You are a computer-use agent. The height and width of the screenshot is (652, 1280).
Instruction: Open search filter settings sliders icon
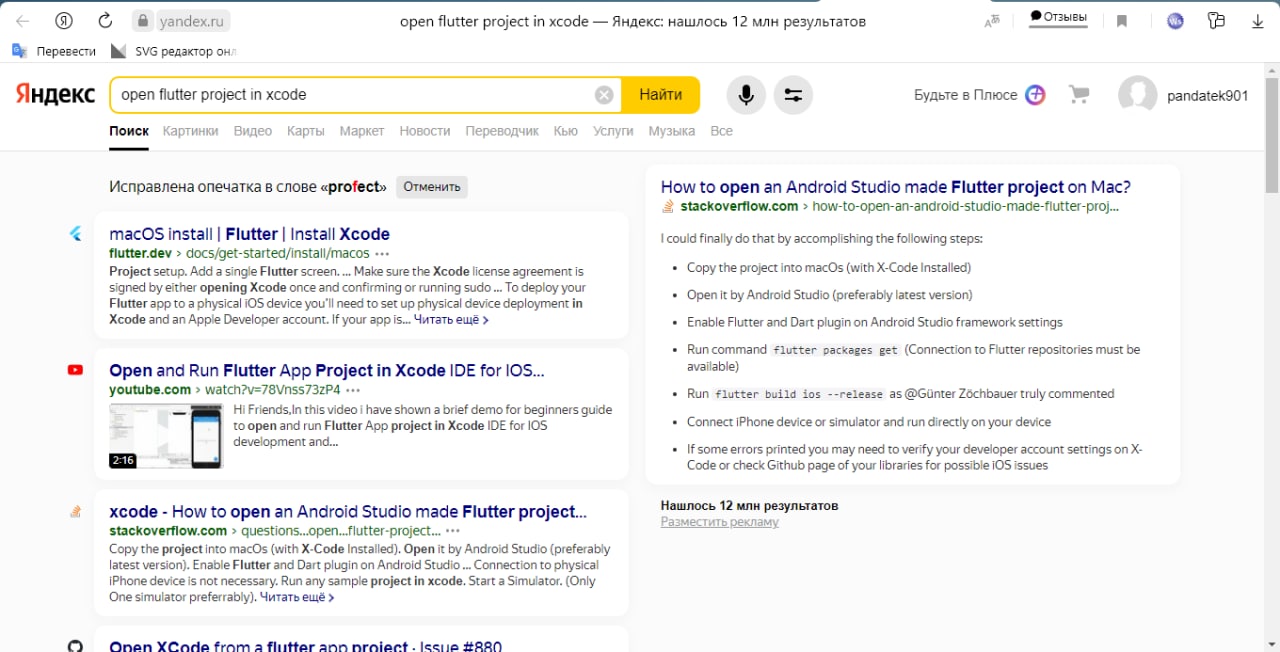tap(793, 95)
